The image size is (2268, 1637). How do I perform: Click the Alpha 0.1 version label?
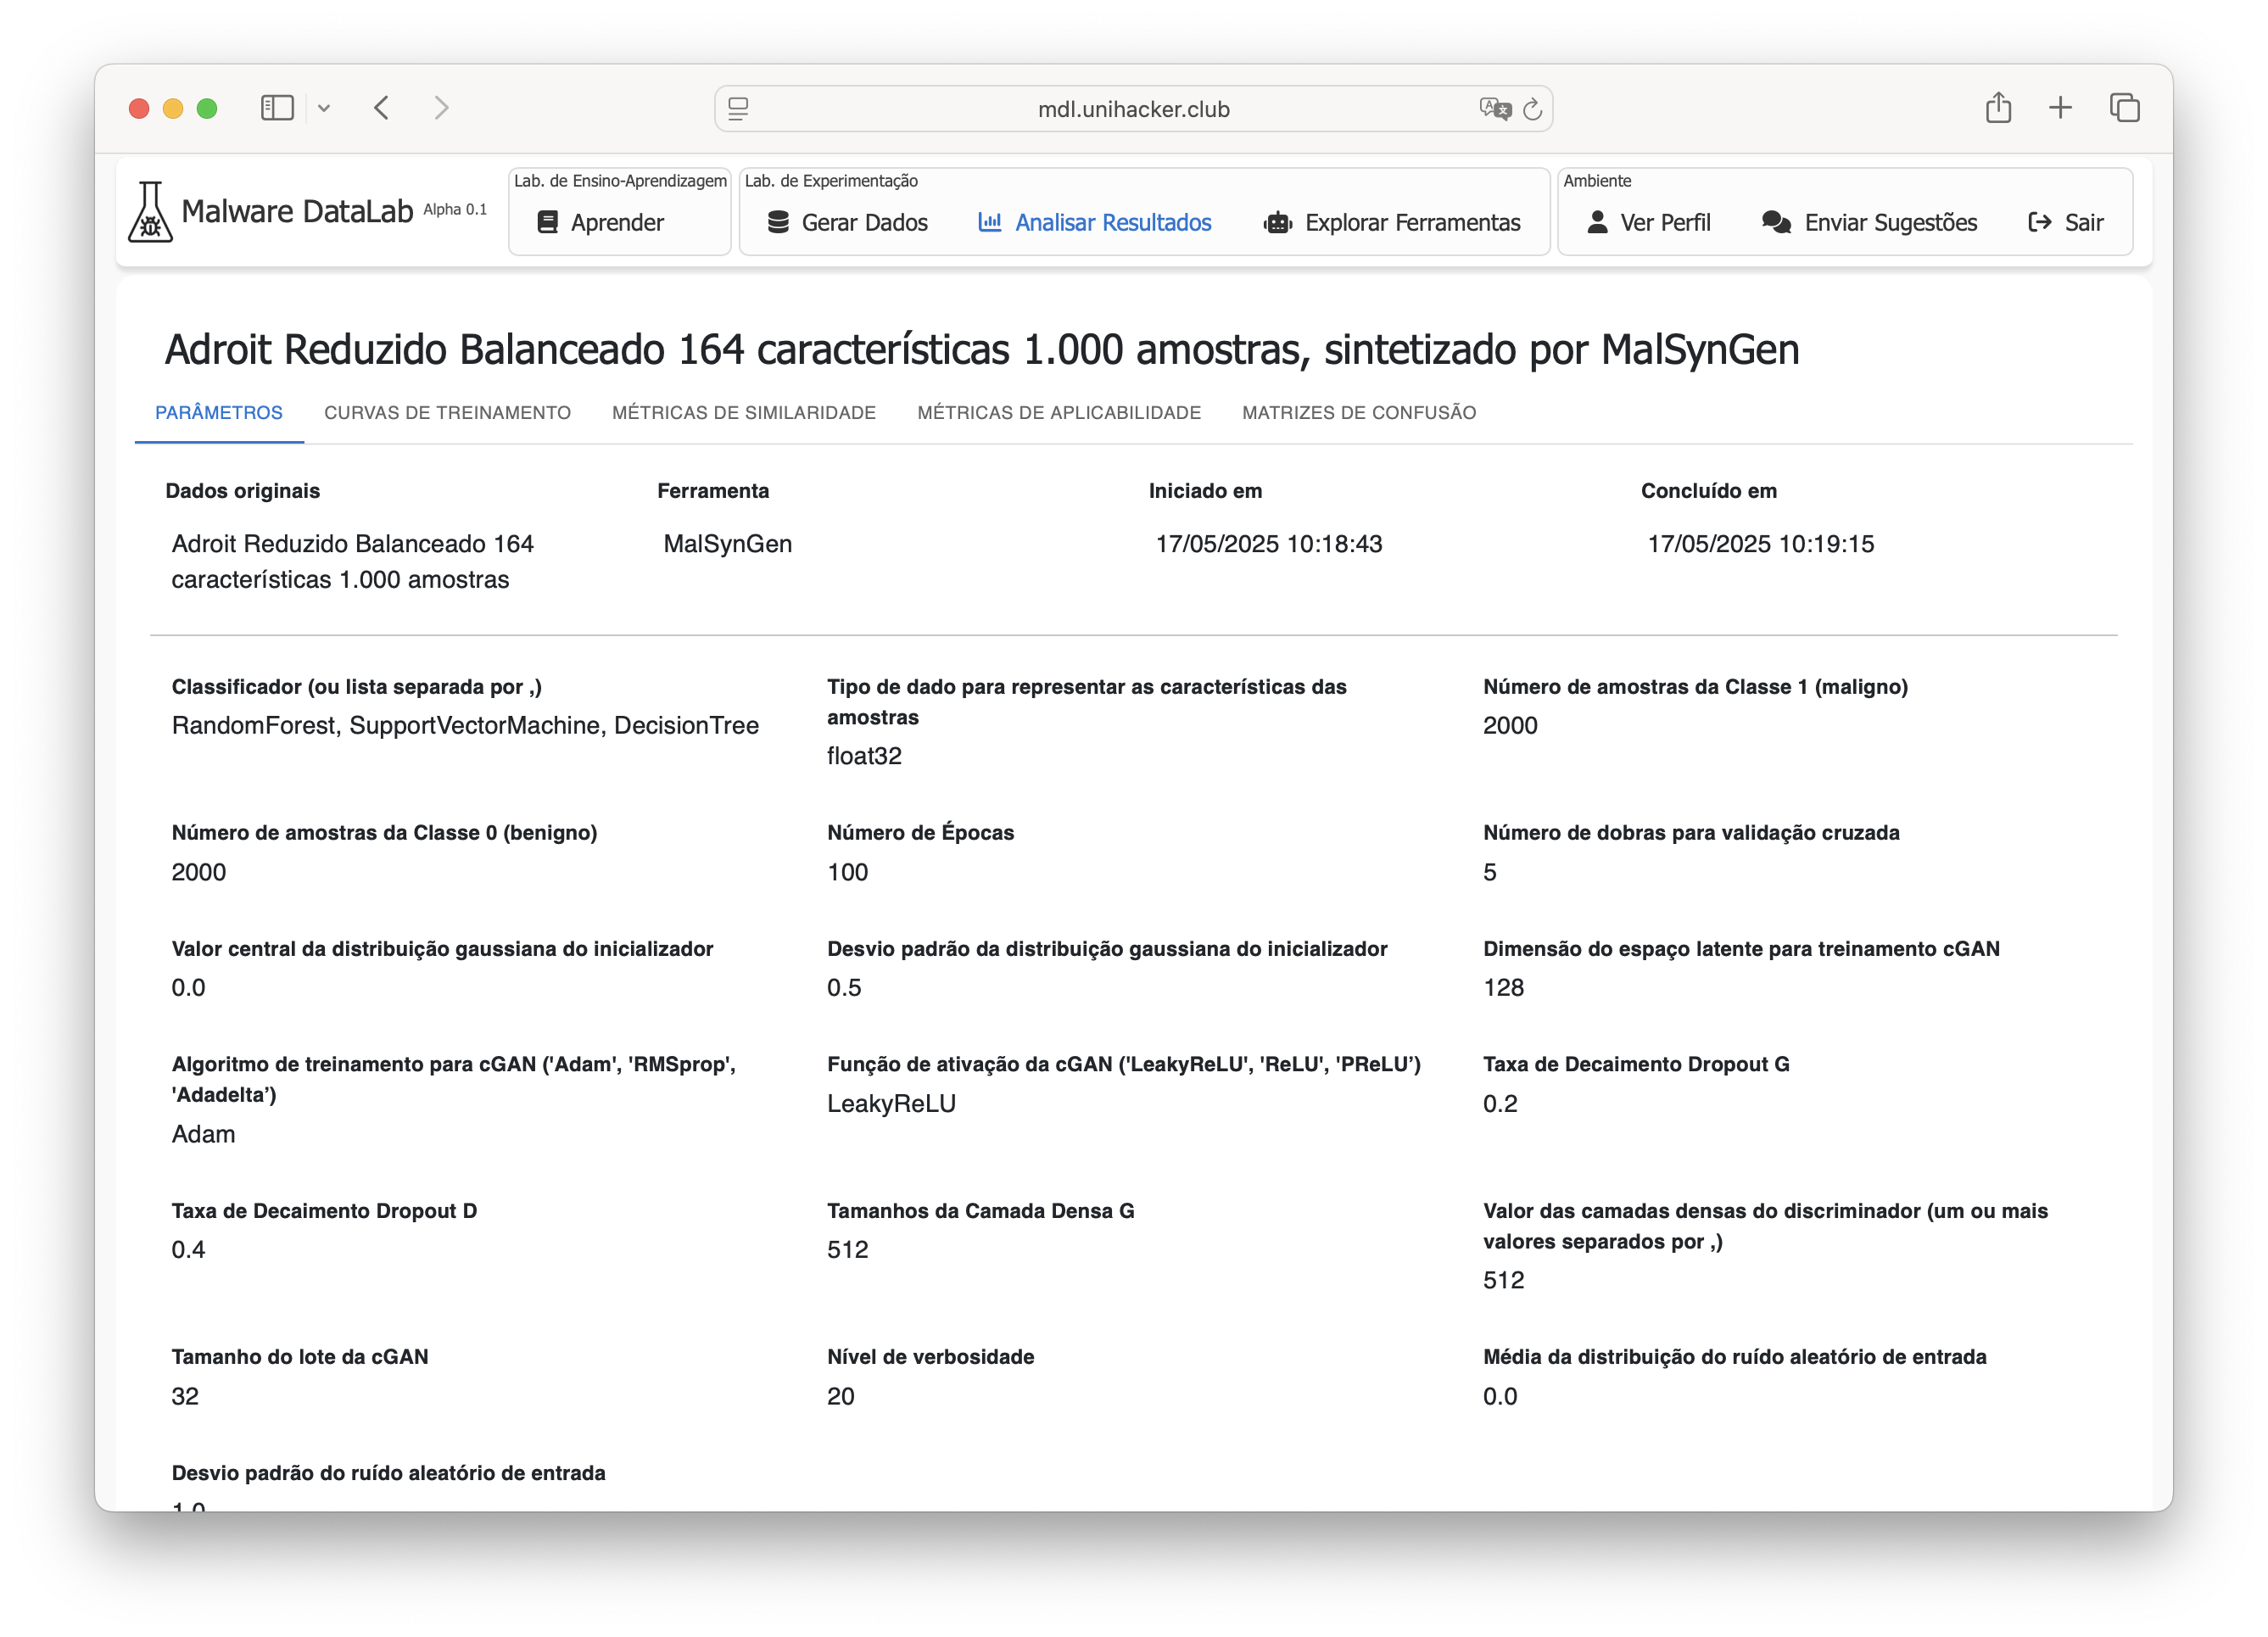click(x=454, y=209)
